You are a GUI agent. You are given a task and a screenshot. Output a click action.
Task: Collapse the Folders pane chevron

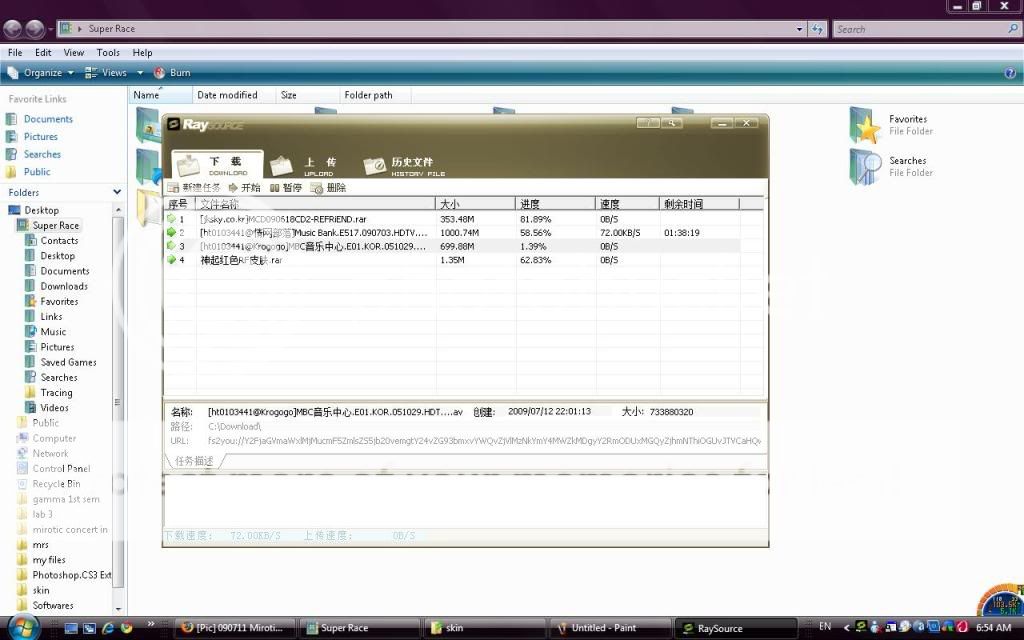117,192
